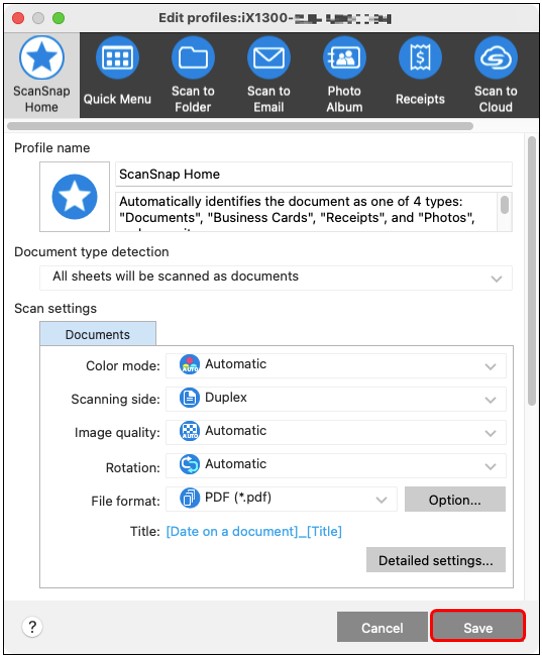Click the PDF file format icon

click(x=189, y=498)
